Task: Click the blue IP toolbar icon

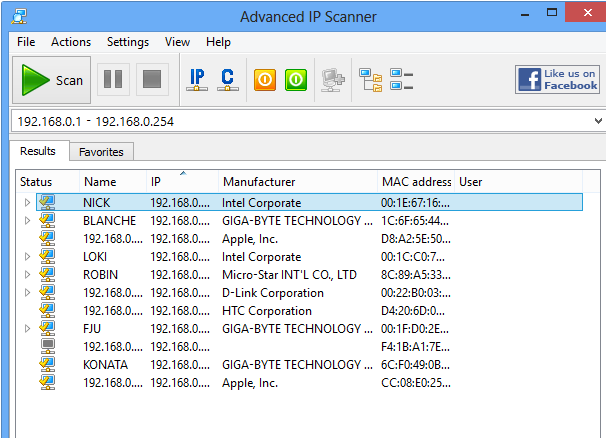Action: click(x=197, y=80)
